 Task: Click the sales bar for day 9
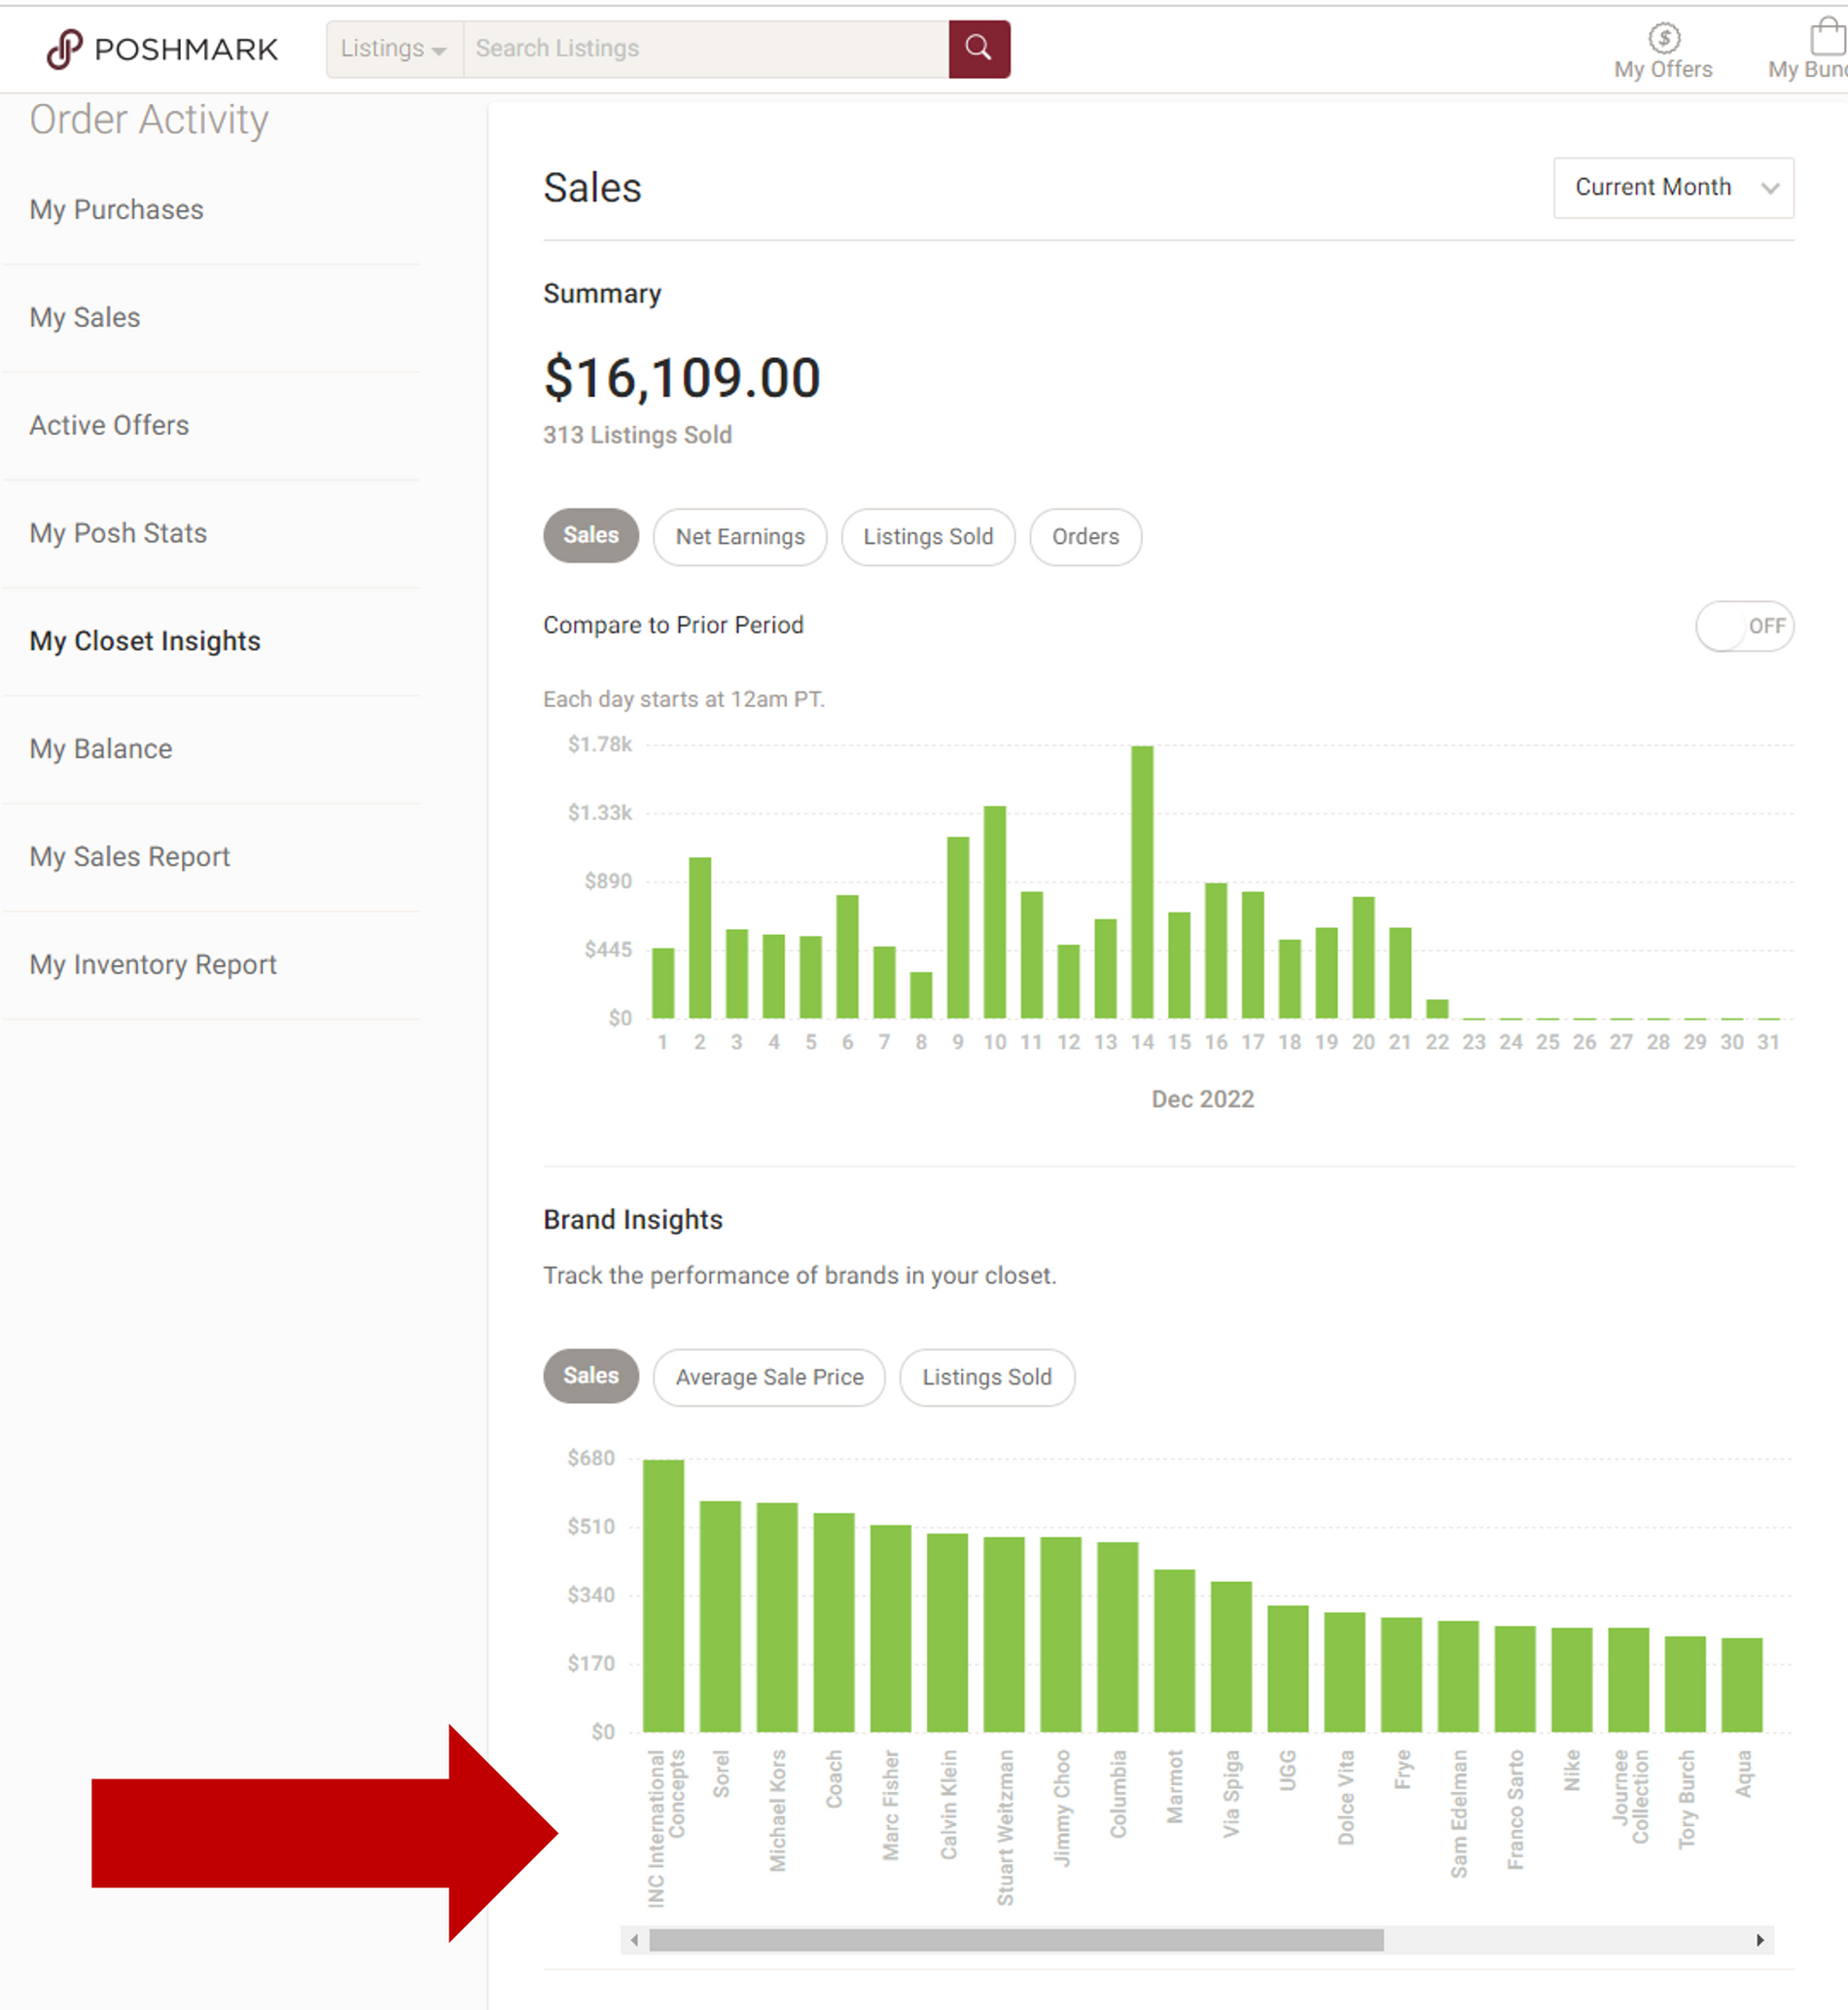958,927
